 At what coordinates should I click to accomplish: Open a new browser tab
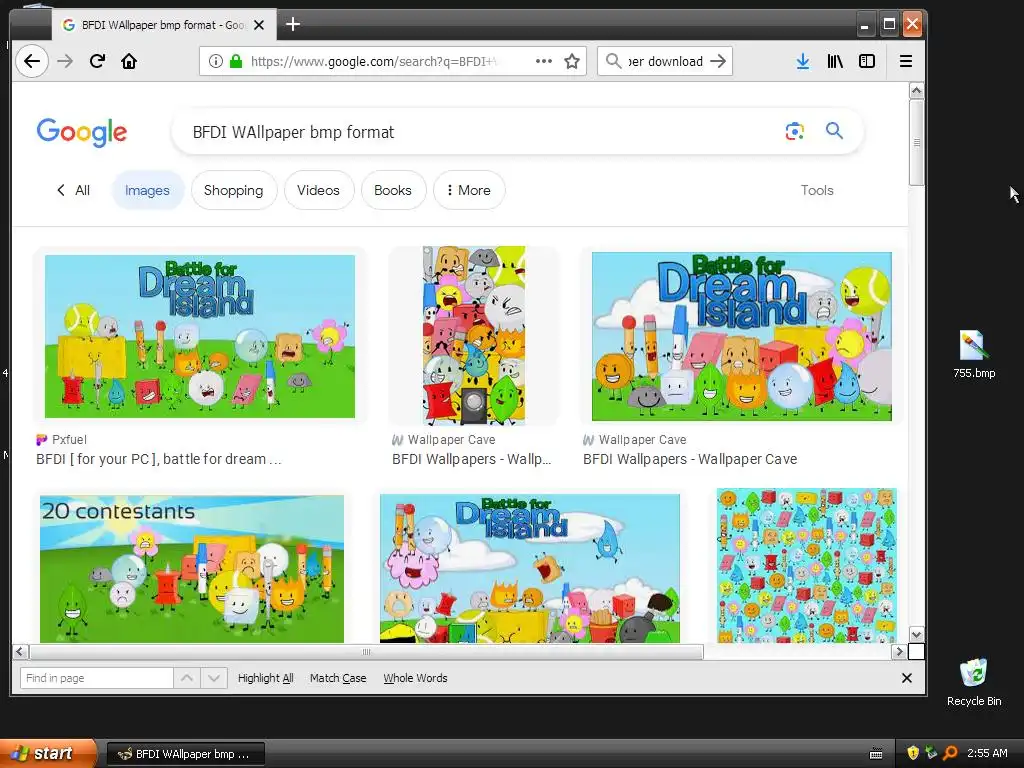pyautogui.click(x=293, y=25)
